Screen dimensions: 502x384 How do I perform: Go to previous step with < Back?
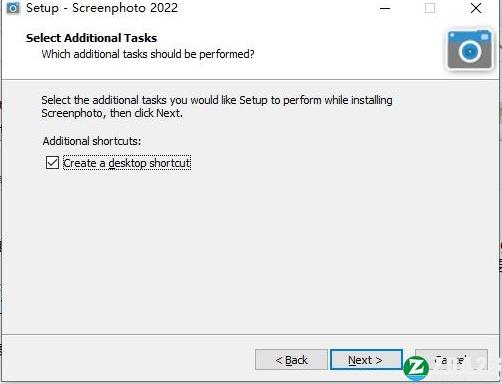pos(291,360)
